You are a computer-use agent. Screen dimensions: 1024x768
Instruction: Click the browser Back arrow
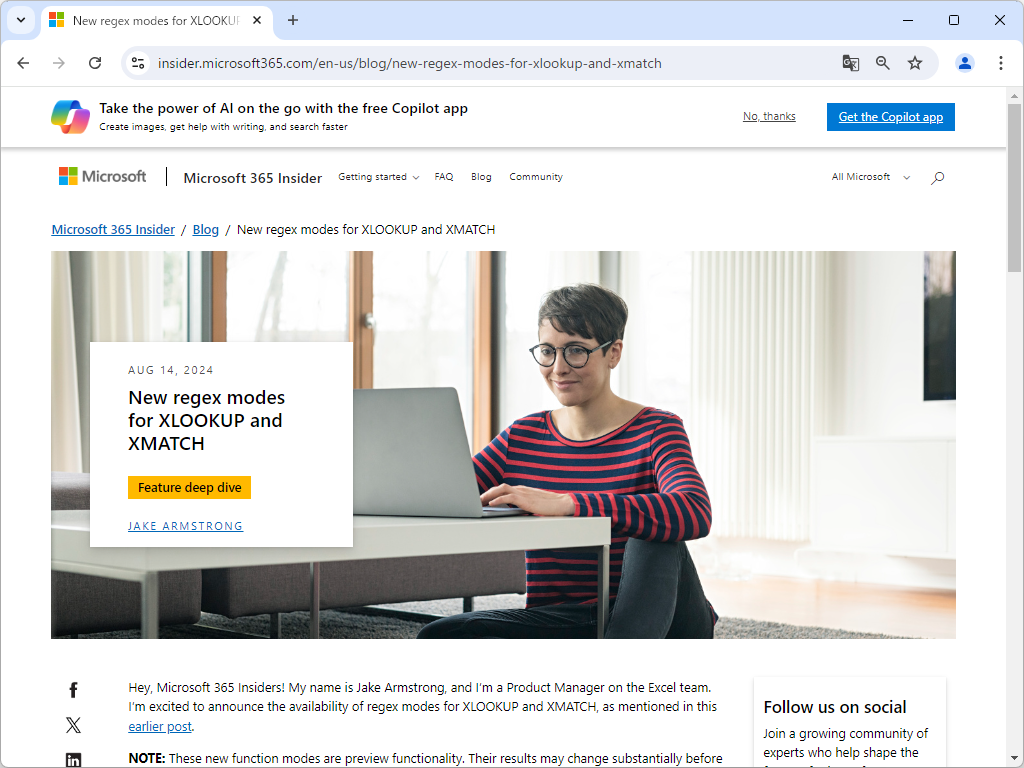tap(24, 63)
